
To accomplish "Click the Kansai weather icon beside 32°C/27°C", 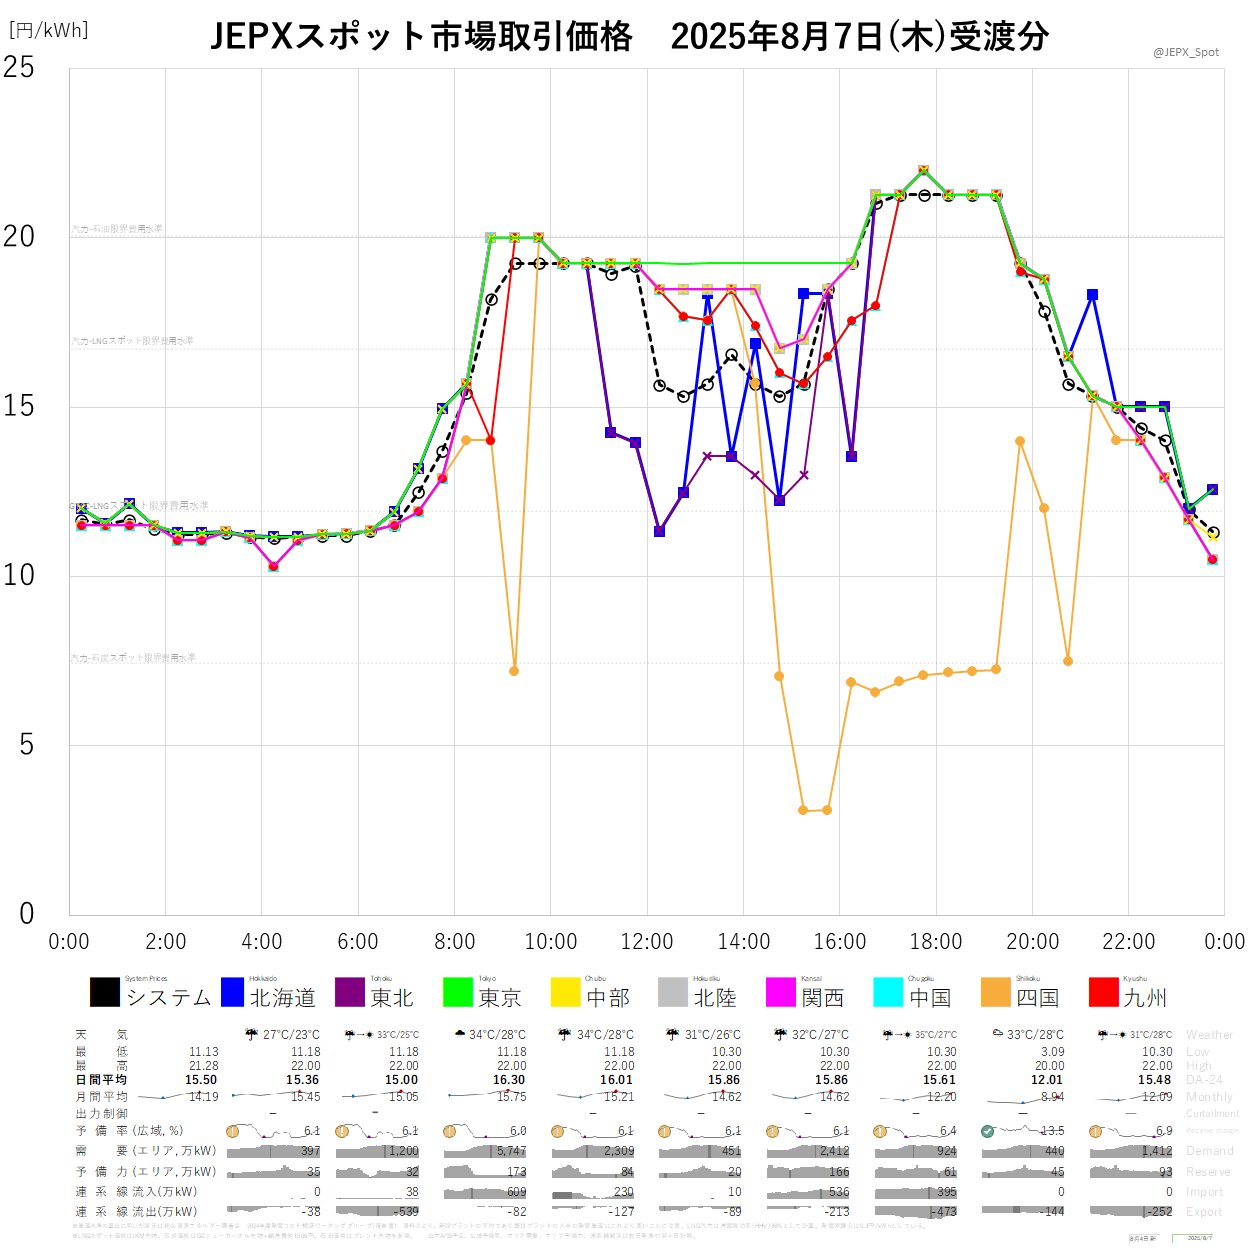I will (x=782, y=1035).
